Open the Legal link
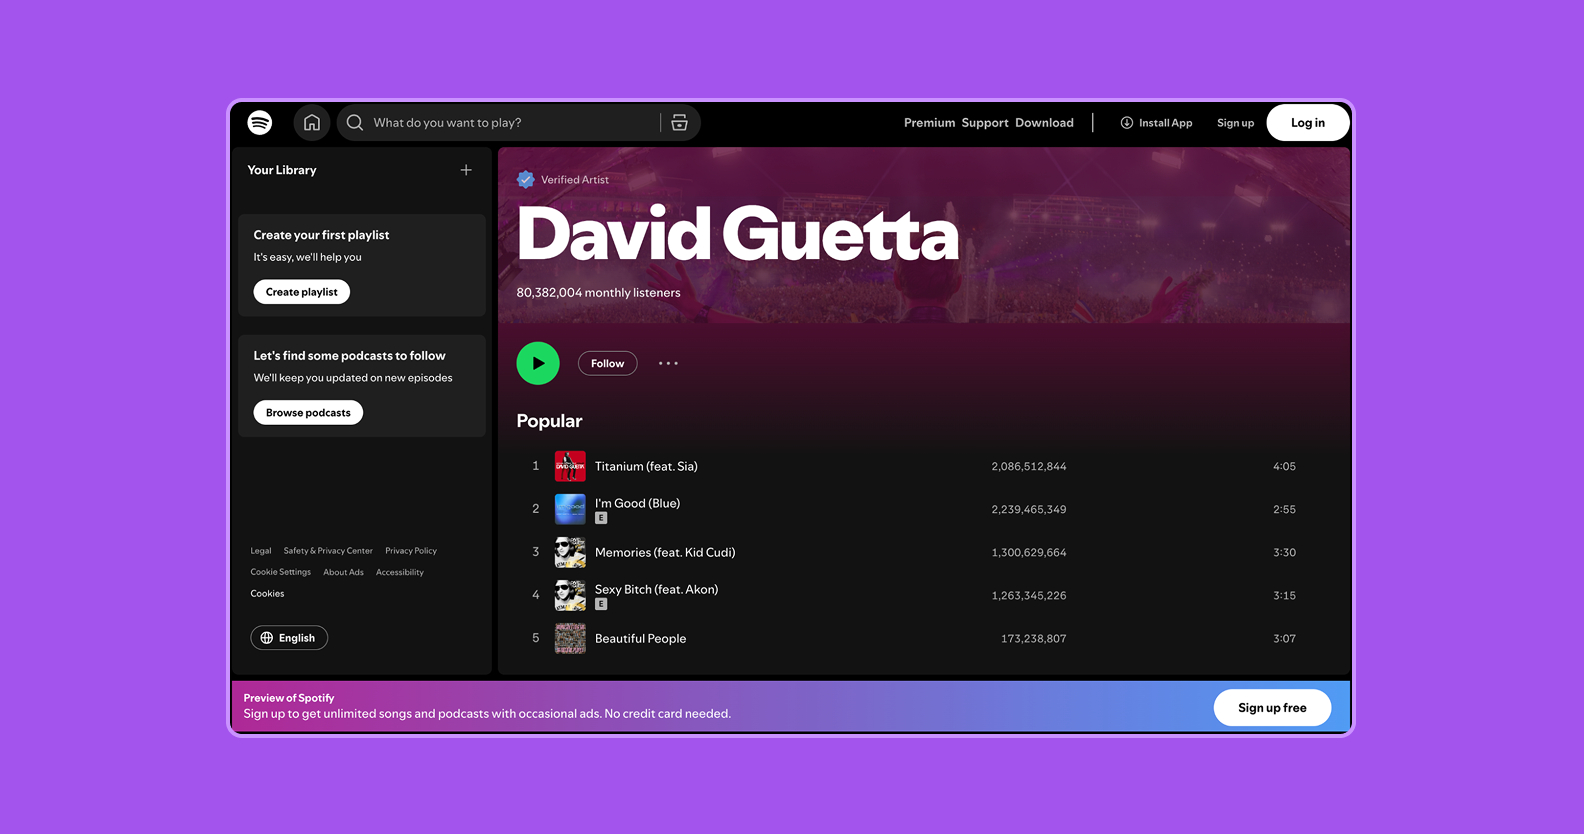This screenshot has height=834, width=1584. coord(261,551)
